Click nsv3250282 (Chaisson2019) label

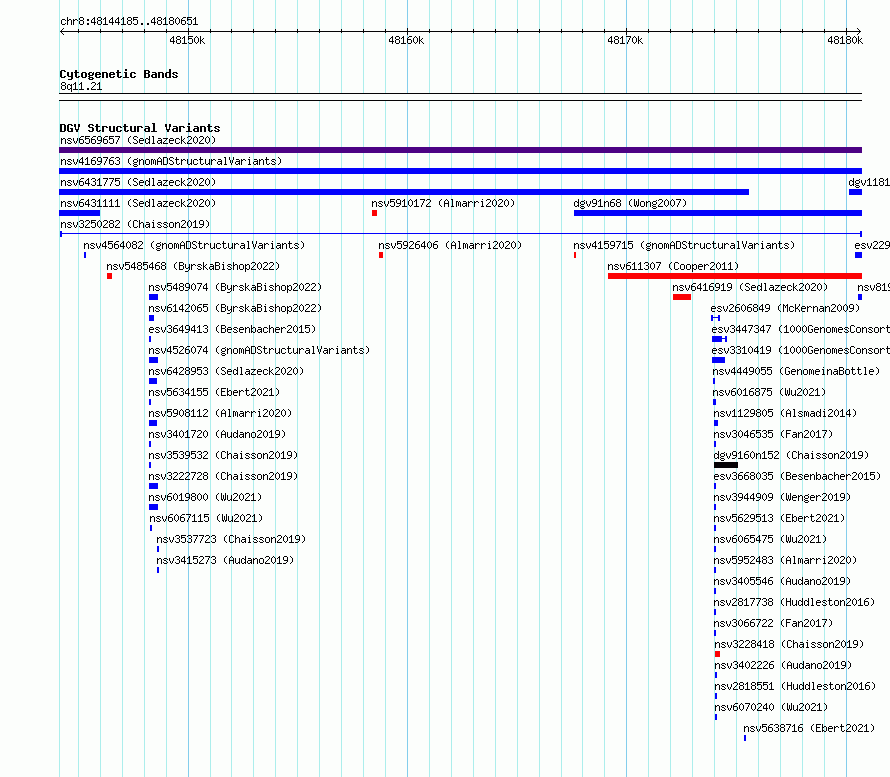[135, 224]
